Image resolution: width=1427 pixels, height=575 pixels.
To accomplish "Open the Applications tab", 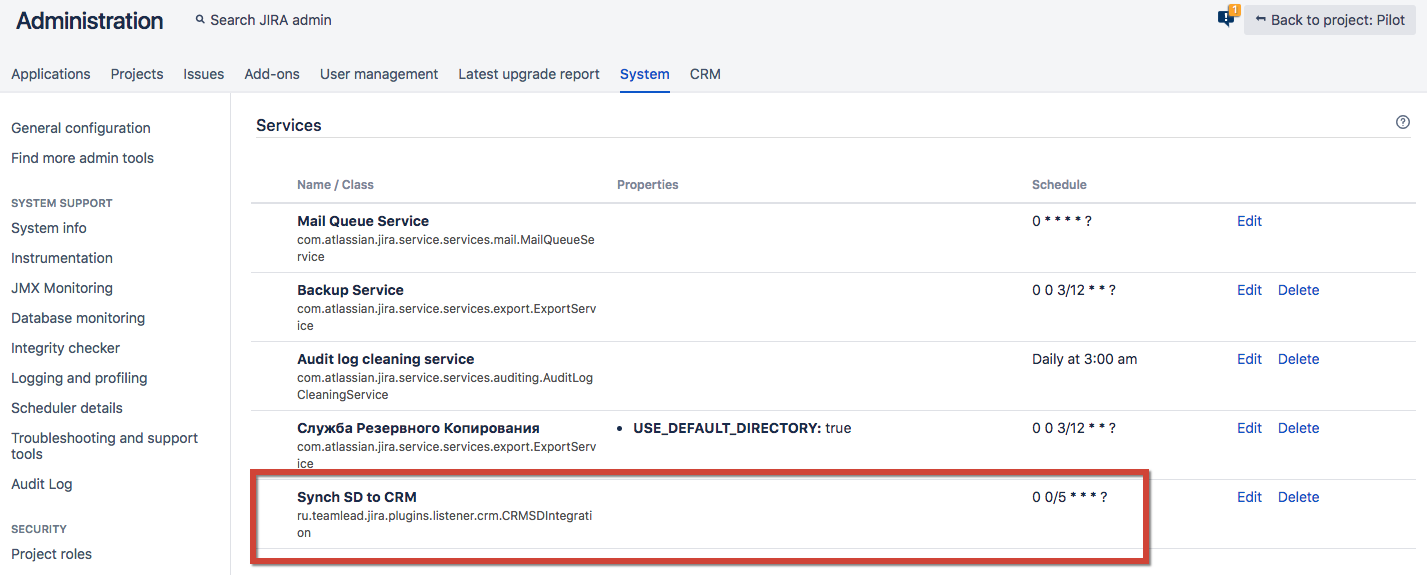I will (51, 74).
